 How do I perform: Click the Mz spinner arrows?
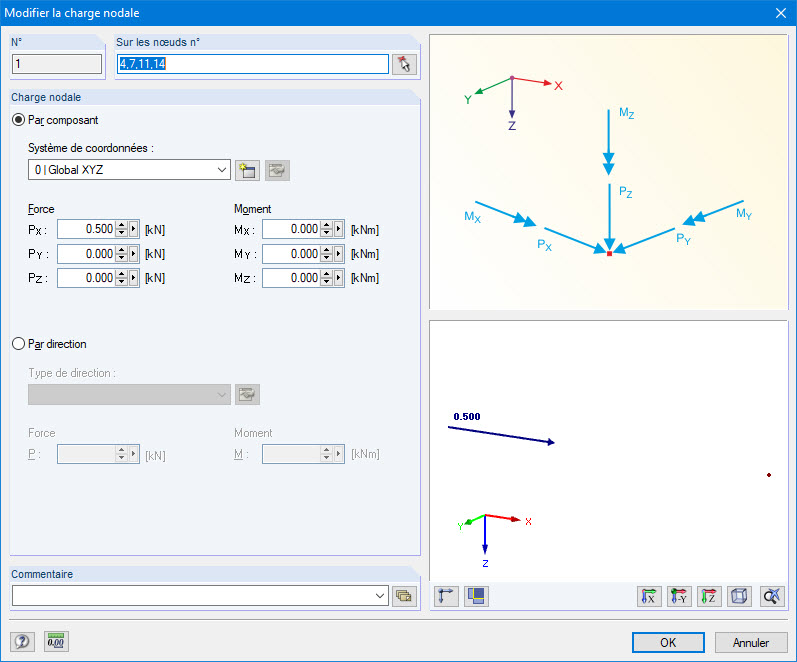326,278
